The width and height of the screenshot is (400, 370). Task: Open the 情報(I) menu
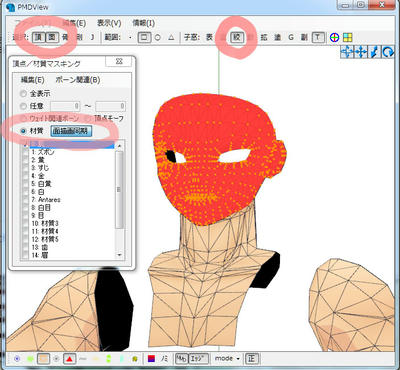pyautogui.click(x=144, y=23)
